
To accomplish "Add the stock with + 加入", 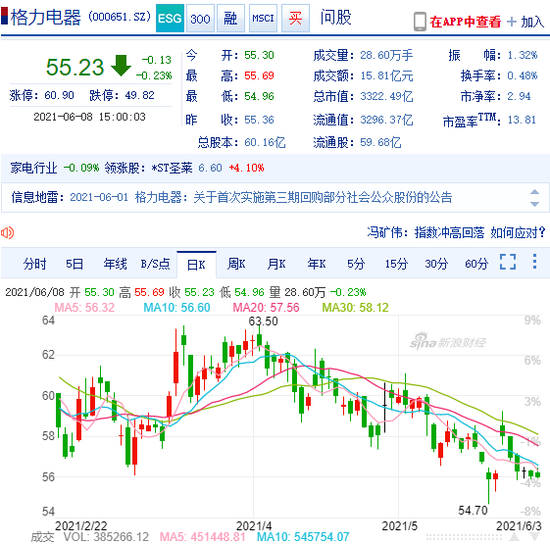I will (526, 22).
